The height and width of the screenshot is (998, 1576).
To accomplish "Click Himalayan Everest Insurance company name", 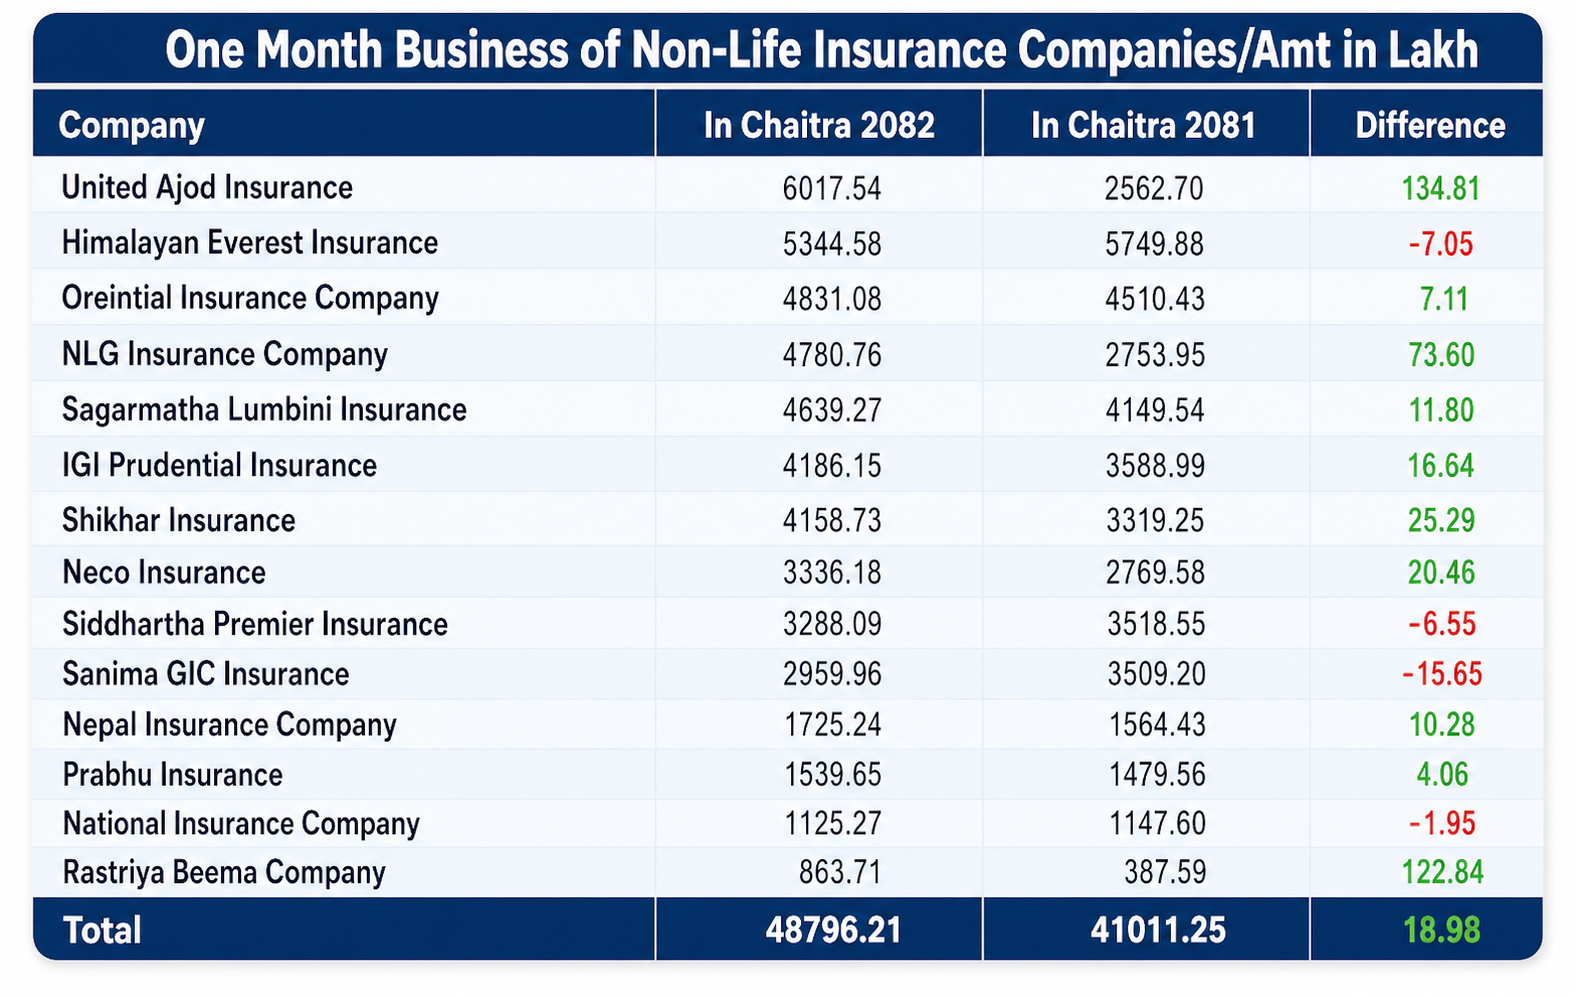I will point(249,243).
